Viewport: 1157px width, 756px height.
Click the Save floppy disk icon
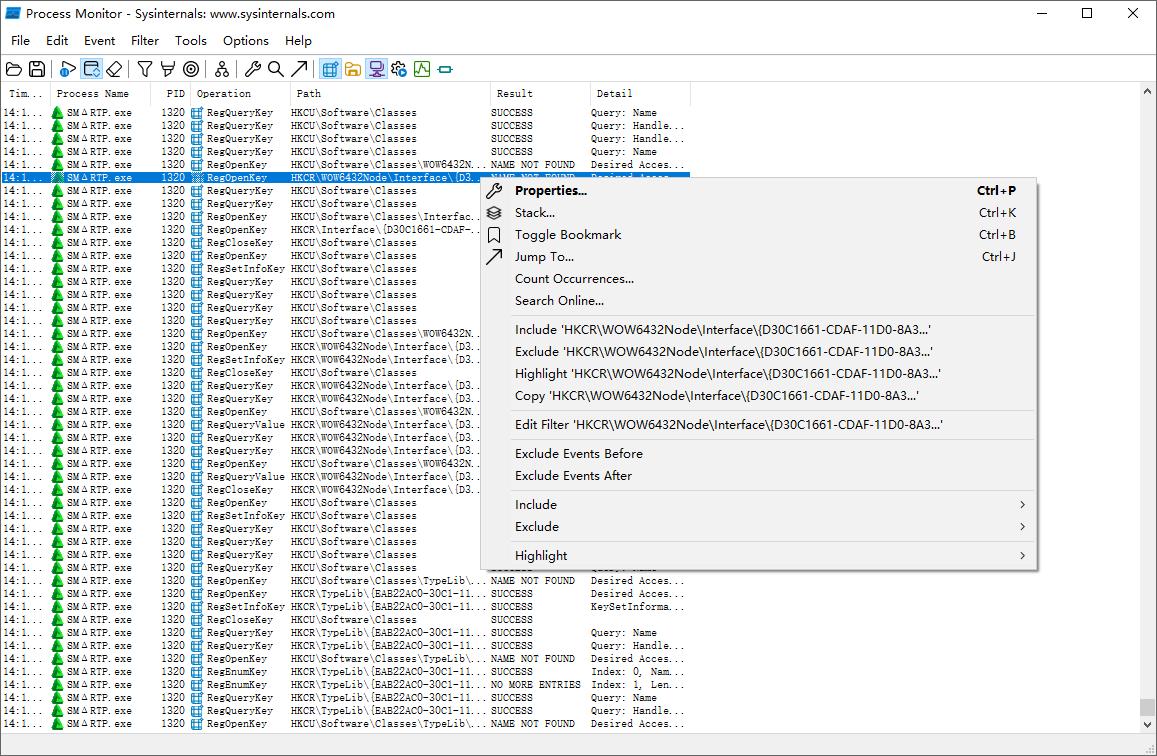point(37,69)
